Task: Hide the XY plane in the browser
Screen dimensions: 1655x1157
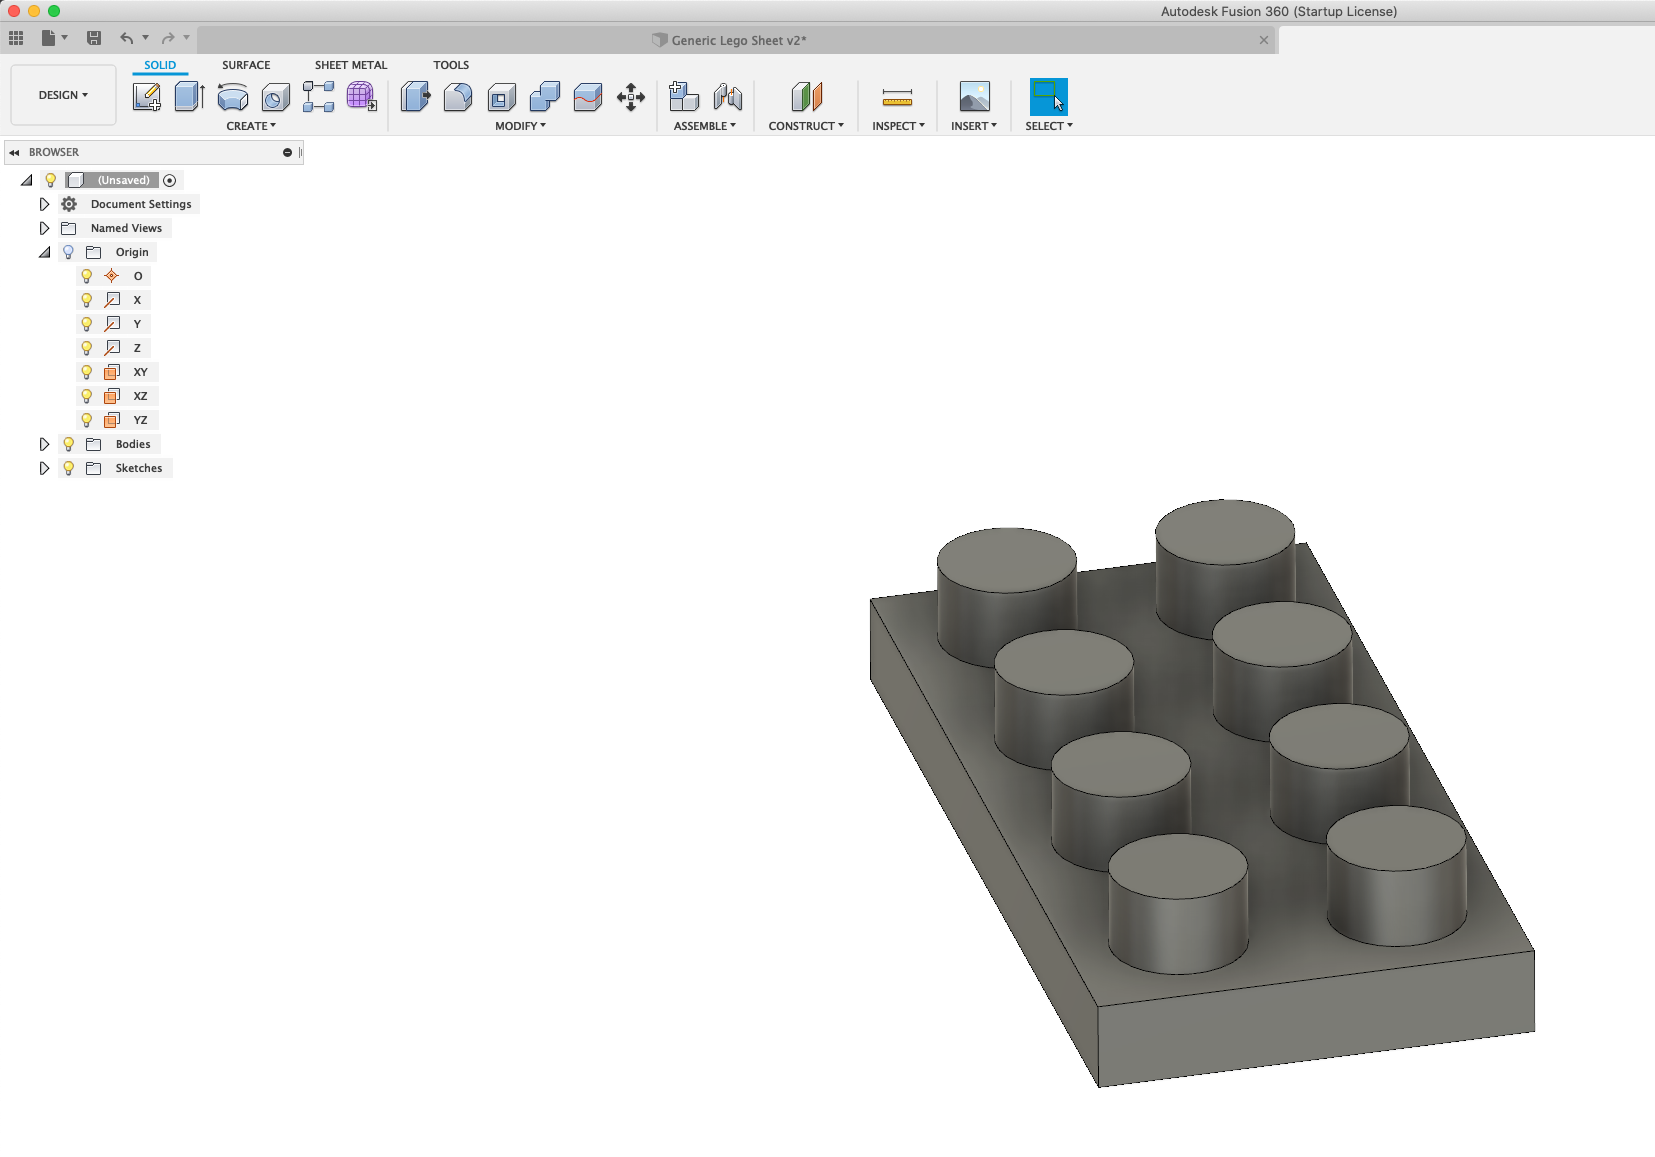Action: click(x=87, y=371)
